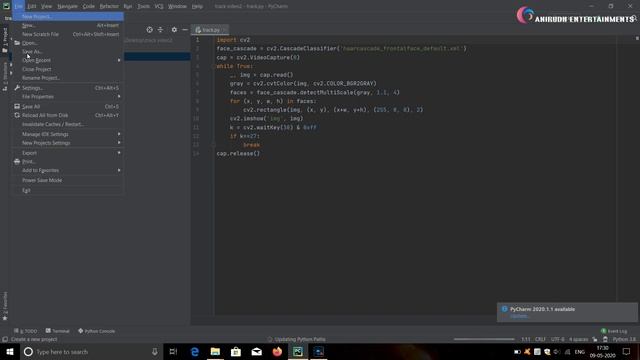The width and height of the screenshot is (640, 360).
Task: Expand the Add to Favorites submenu
Action: 68,170
